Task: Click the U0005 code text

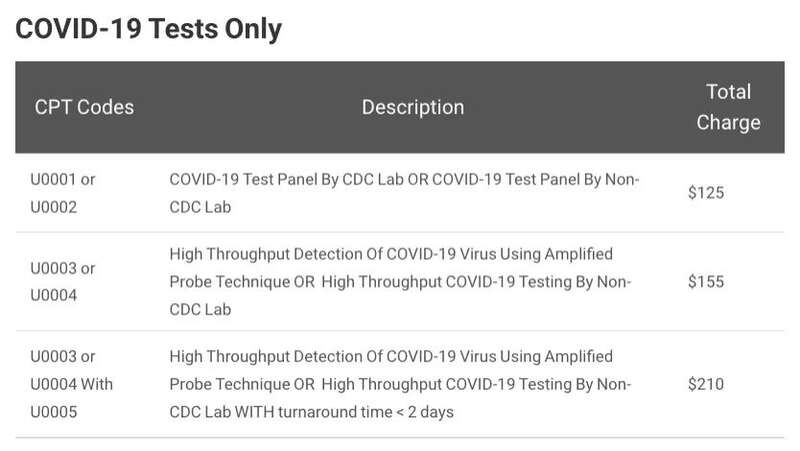Action: click(54, 412)
